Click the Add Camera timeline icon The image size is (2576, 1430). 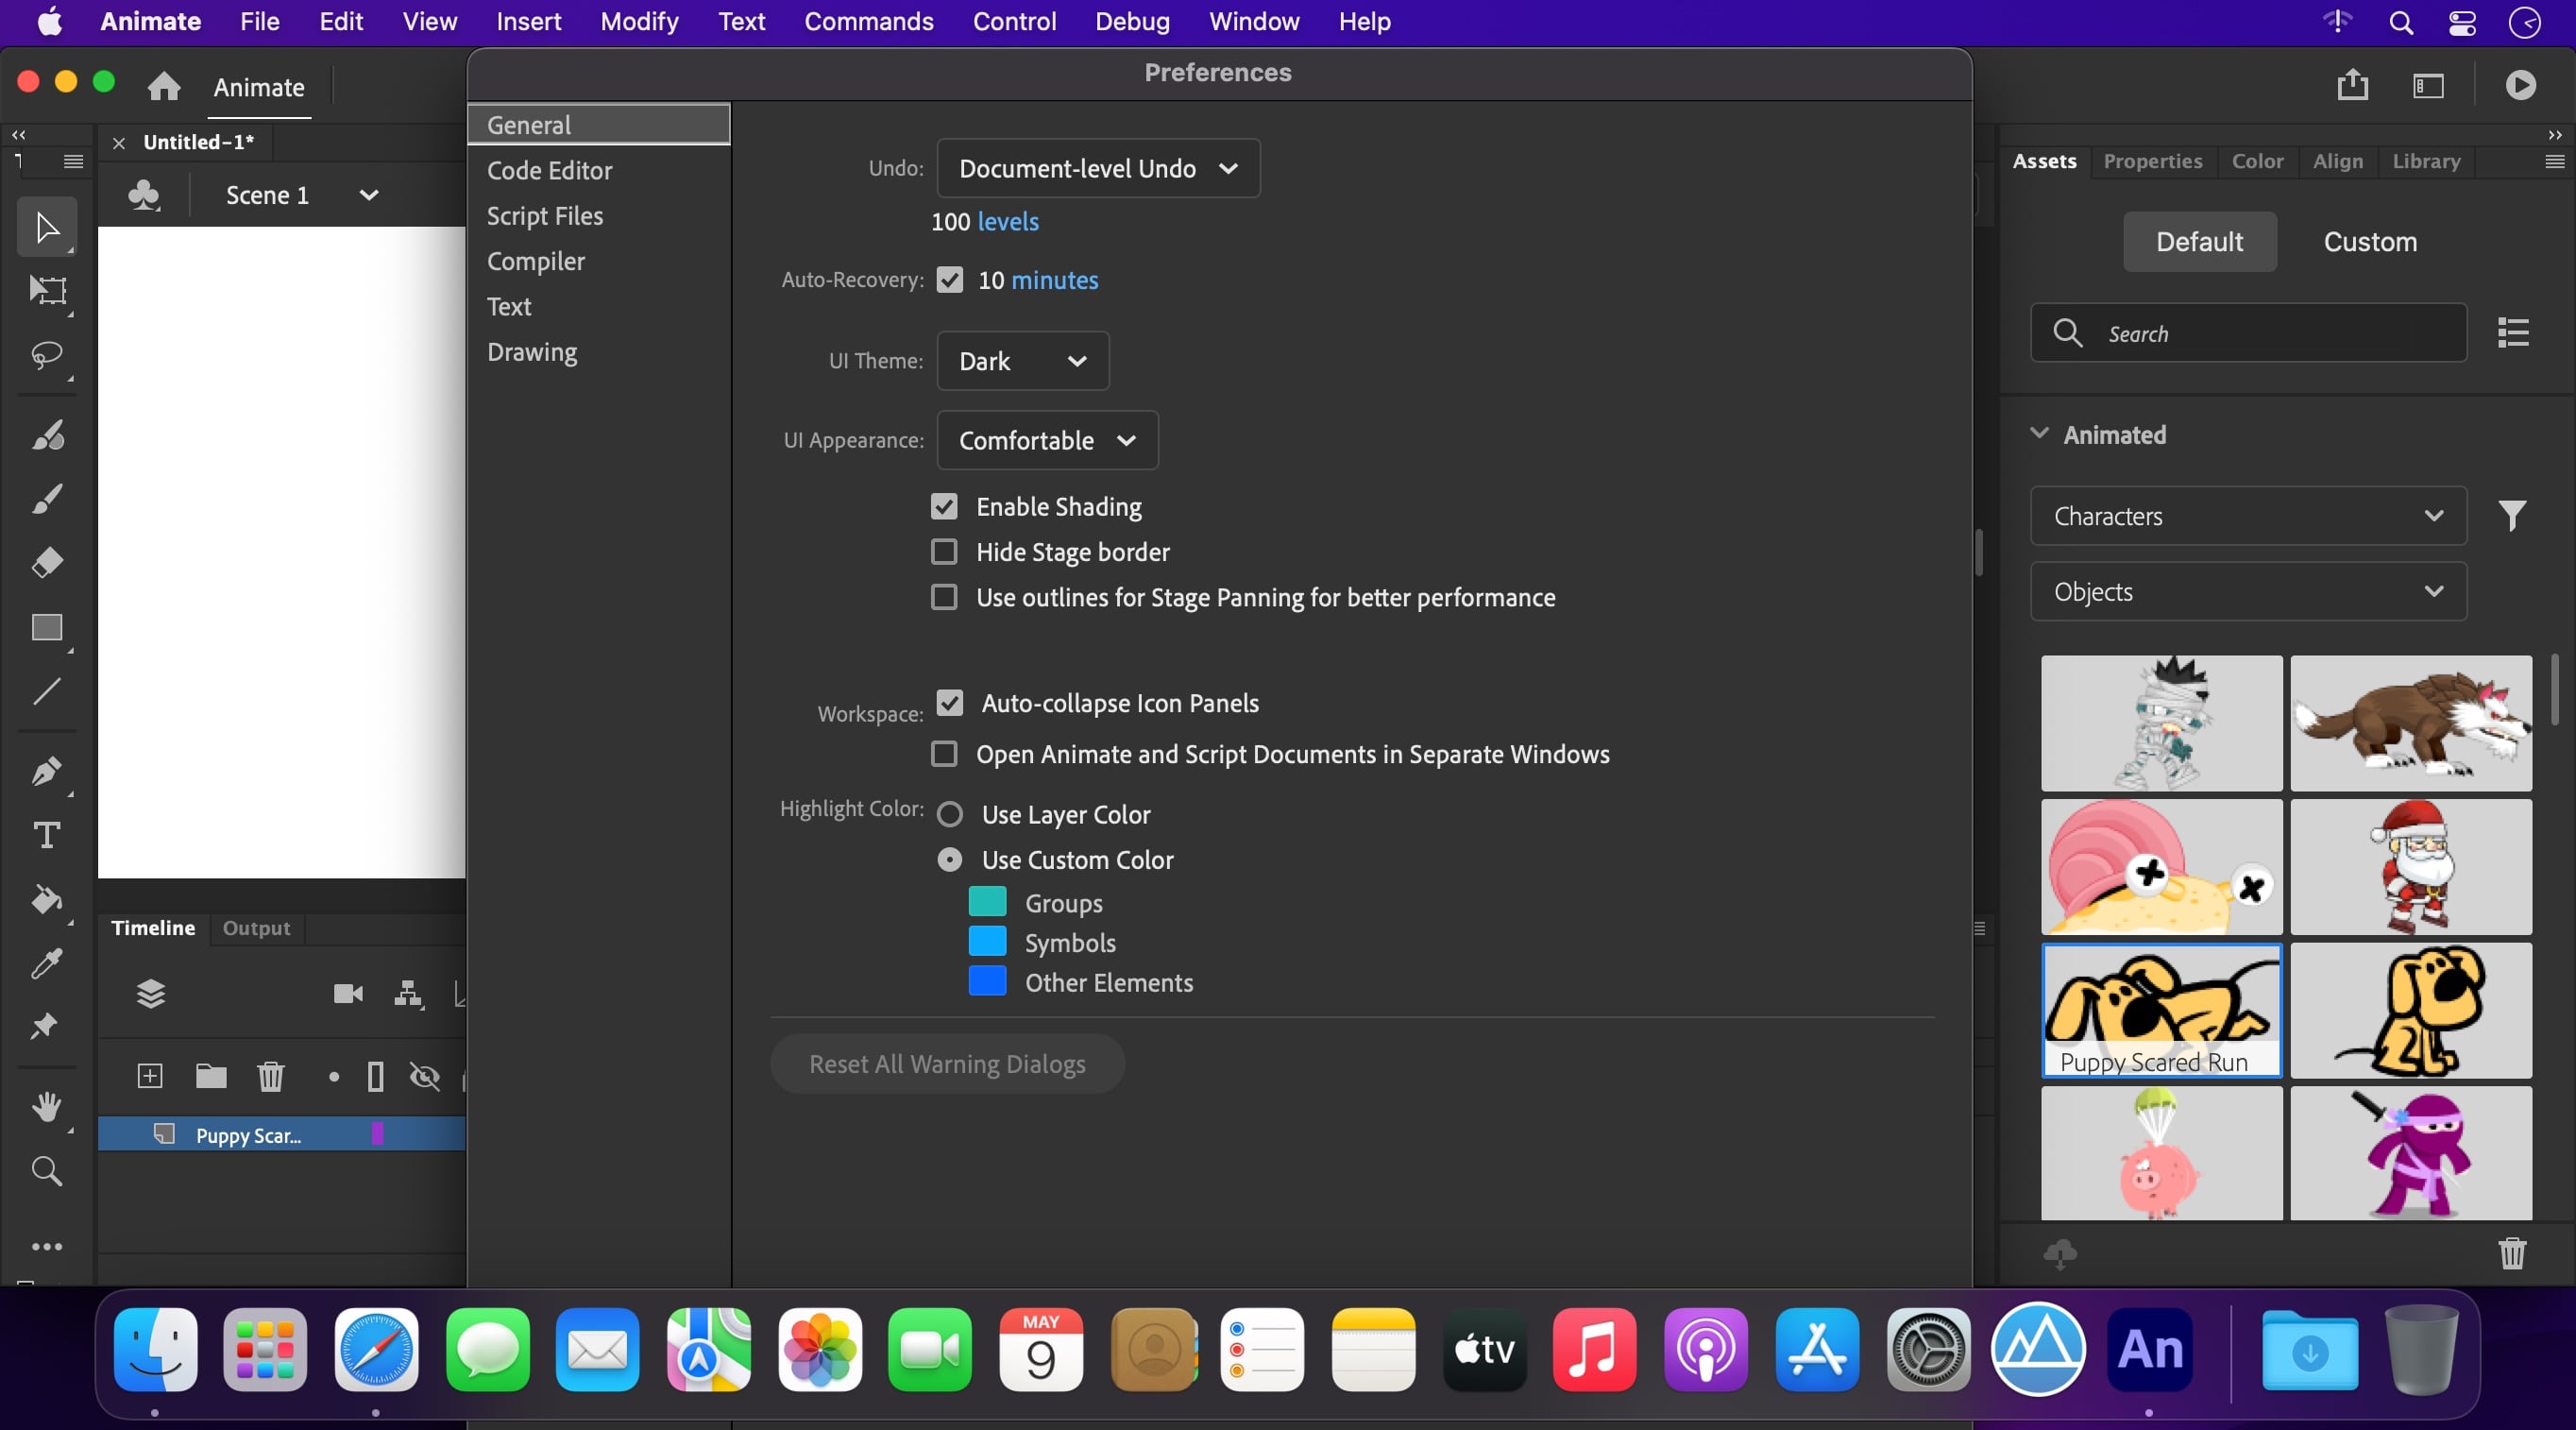pos(348,993)
